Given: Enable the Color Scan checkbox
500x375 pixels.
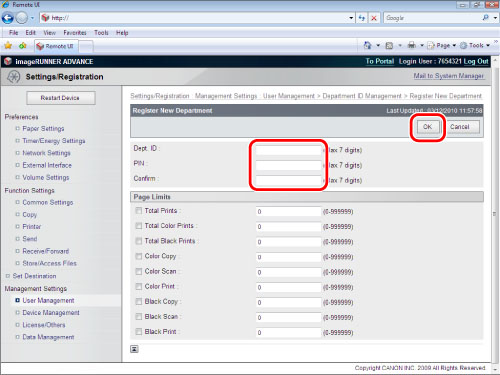Looking at the screenshot, I should coord(139,271).
